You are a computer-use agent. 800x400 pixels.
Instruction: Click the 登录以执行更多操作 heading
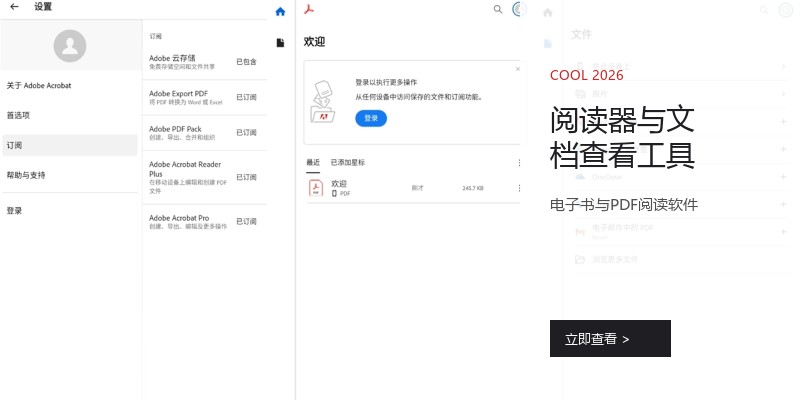(386, 82)
